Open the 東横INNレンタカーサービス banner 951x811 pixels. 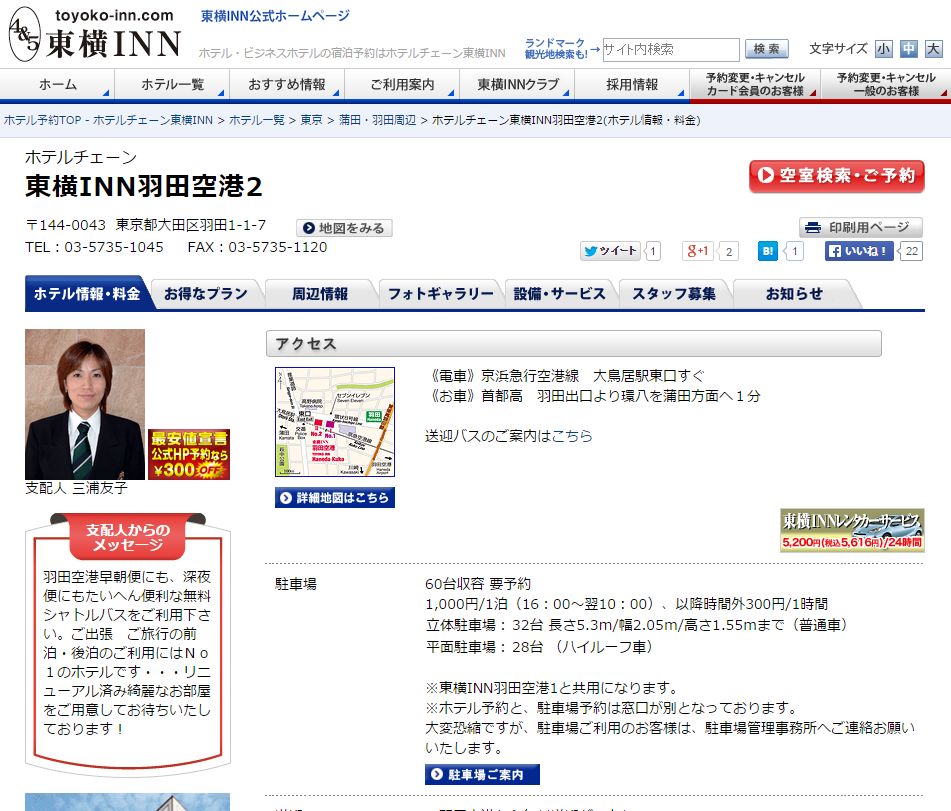[852, 530]
